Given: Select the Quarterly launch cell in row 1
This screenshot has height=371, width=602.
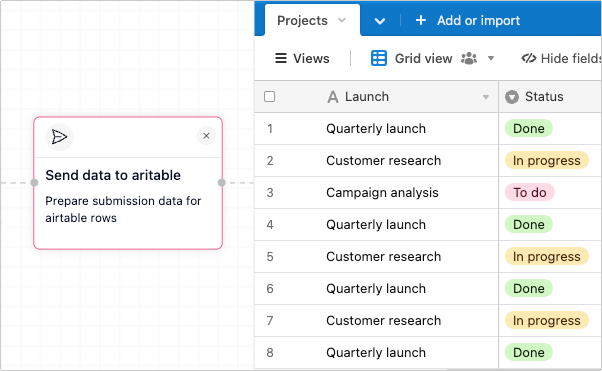Looking at the screenshot, I should [x=376, y=129].
